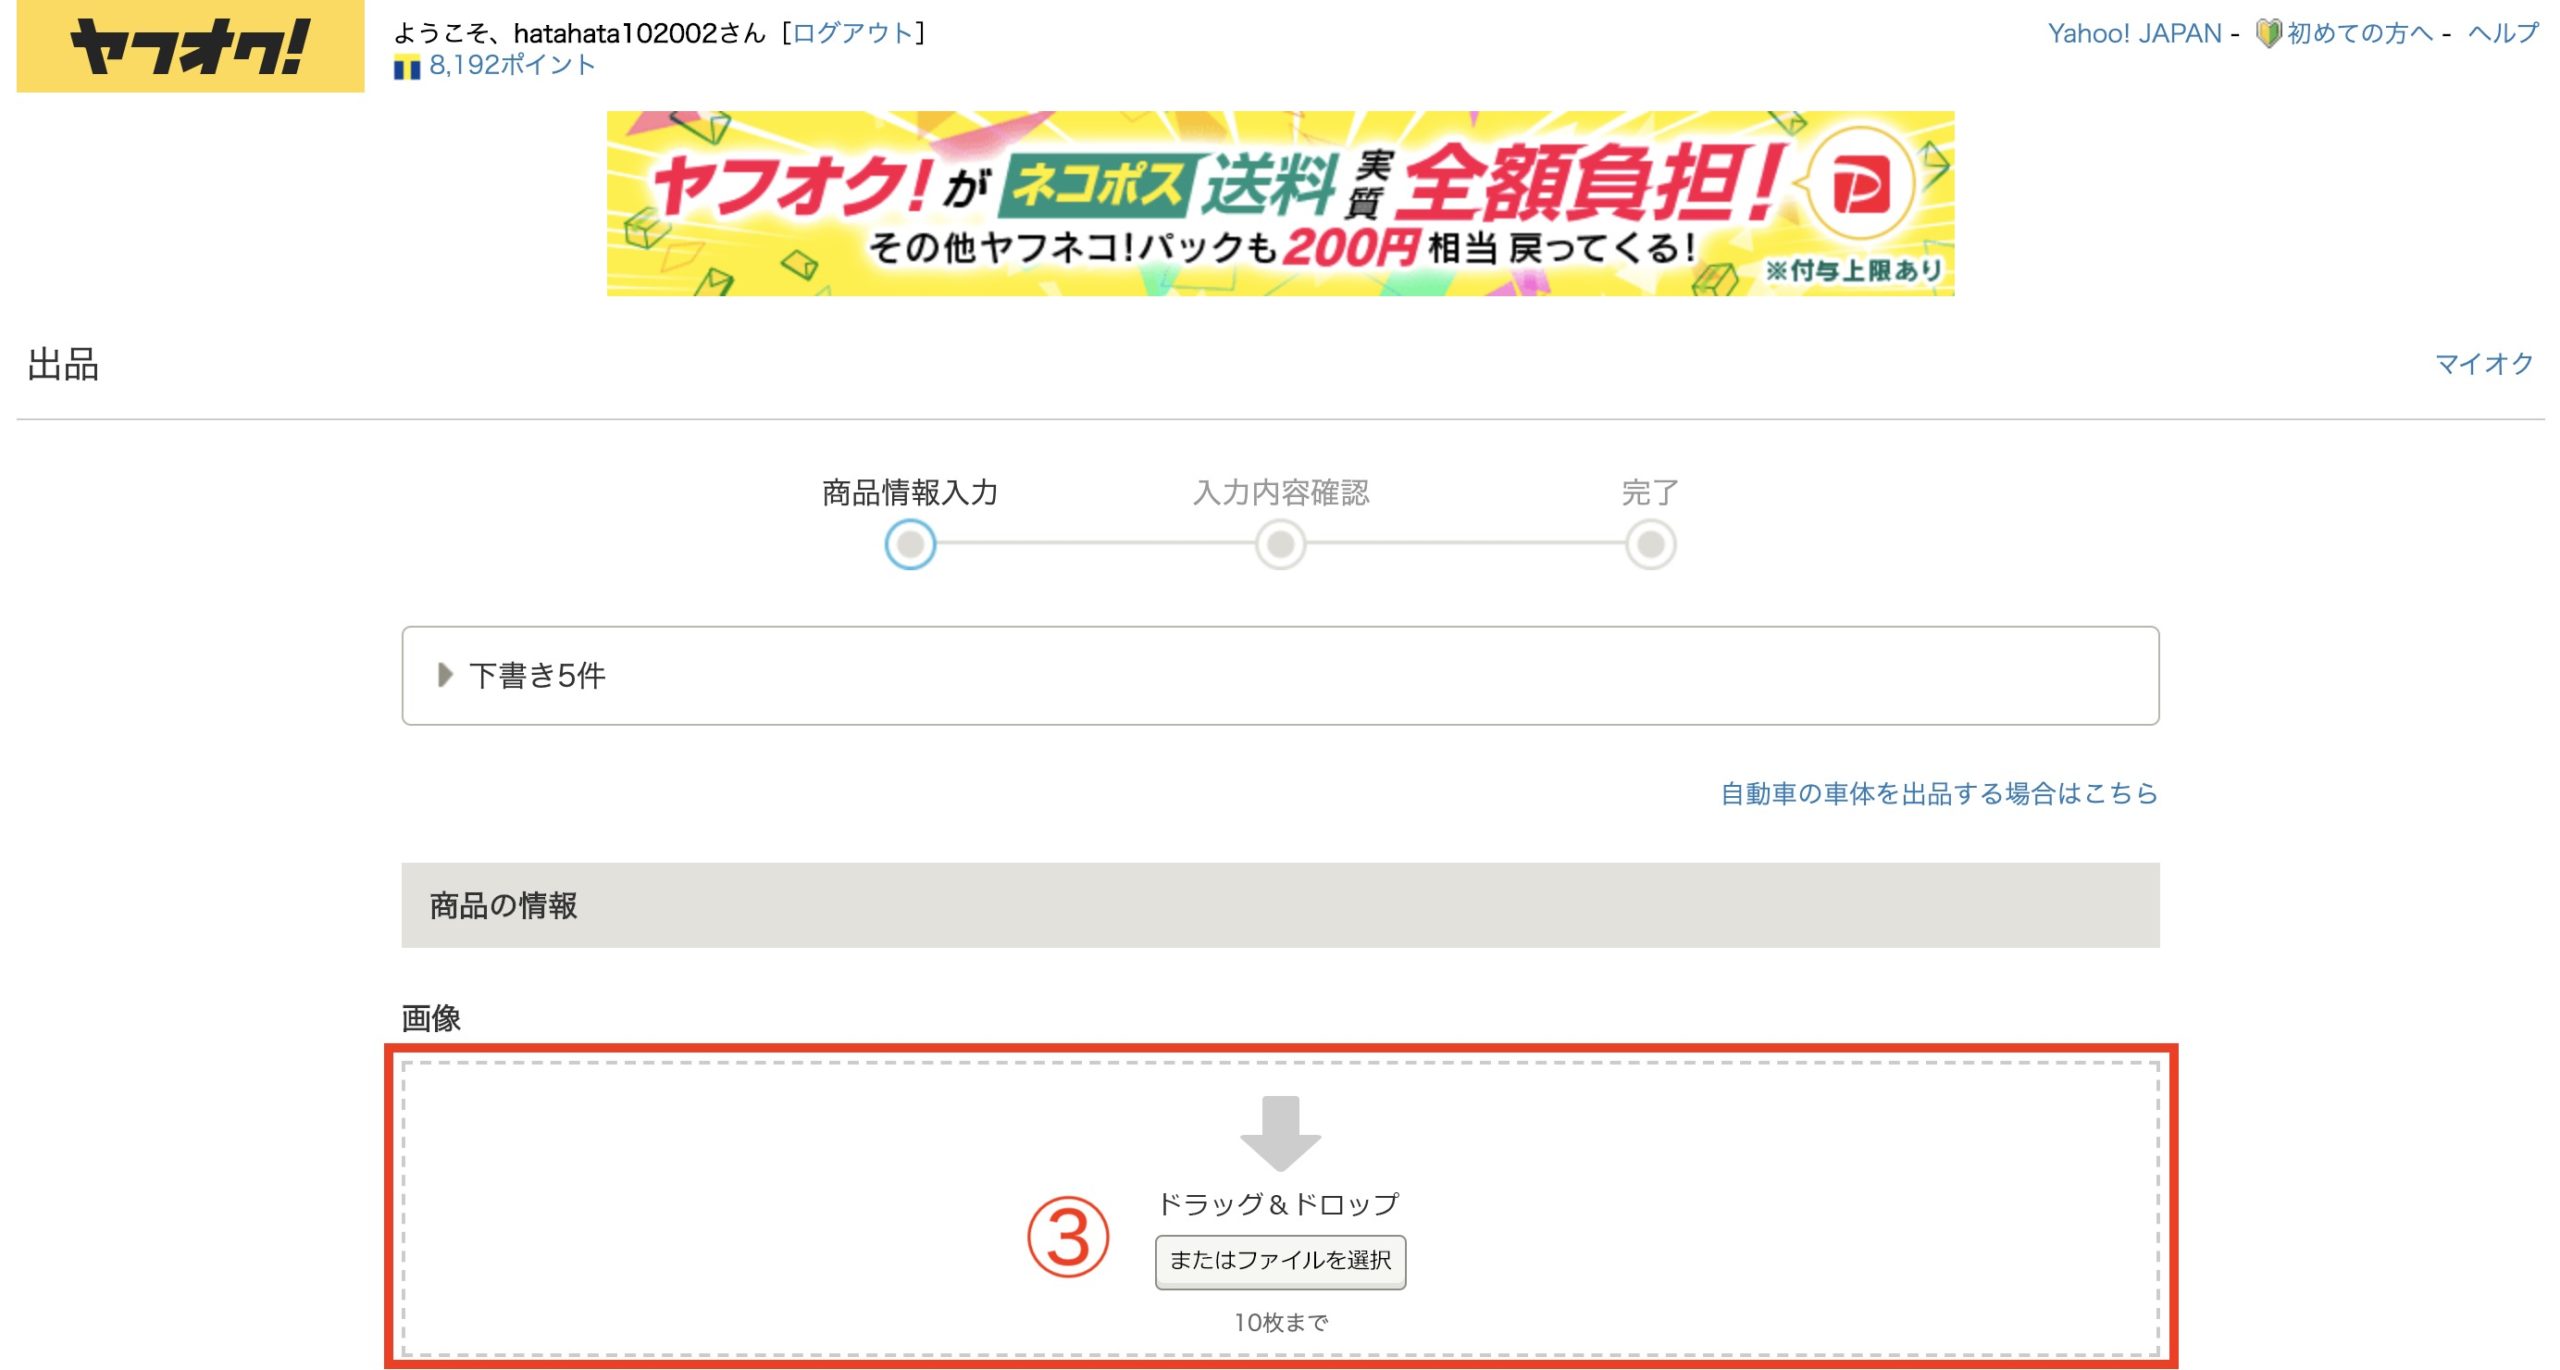Click the 商品情報入力 step circle

pos(910,545)
